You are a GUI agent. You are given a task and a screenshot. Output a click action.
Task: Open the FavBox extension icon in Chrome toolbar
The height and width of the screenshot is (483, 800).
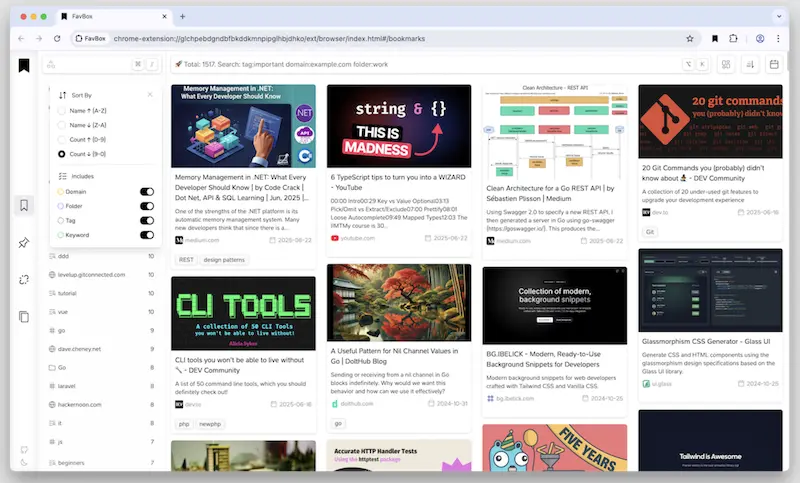(715, 38)
